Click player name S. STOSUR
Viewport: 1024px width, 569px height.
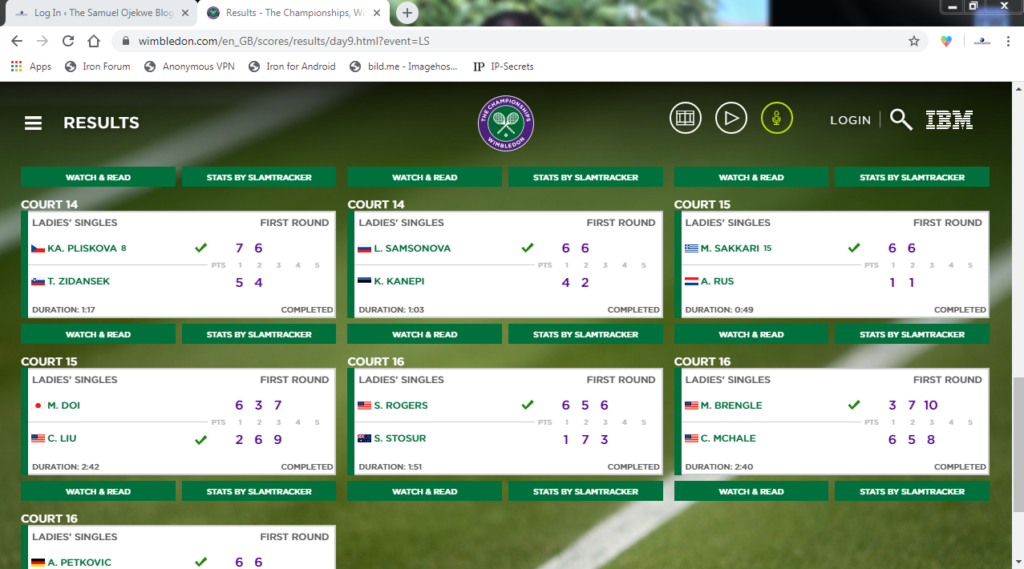click(x=400, y=438)
